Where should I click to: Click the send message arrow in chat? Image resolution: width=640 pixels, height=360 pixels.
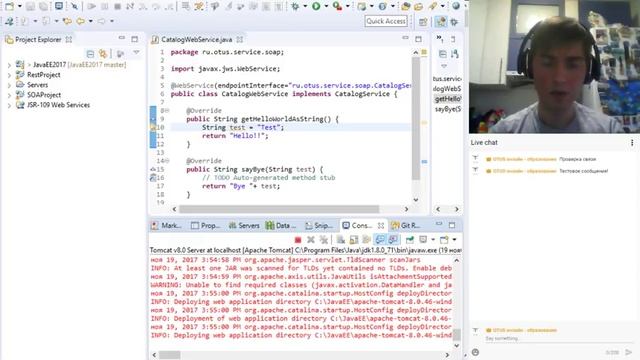629,352
